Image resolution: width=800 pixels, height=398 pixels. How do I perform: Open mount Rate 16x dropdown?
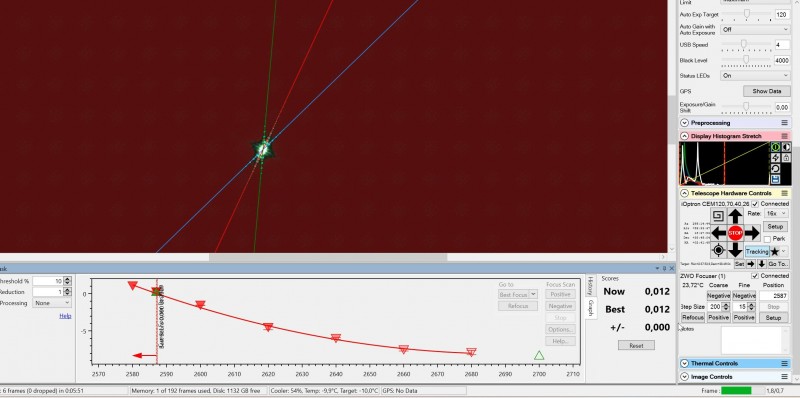[x=776, y=214]
